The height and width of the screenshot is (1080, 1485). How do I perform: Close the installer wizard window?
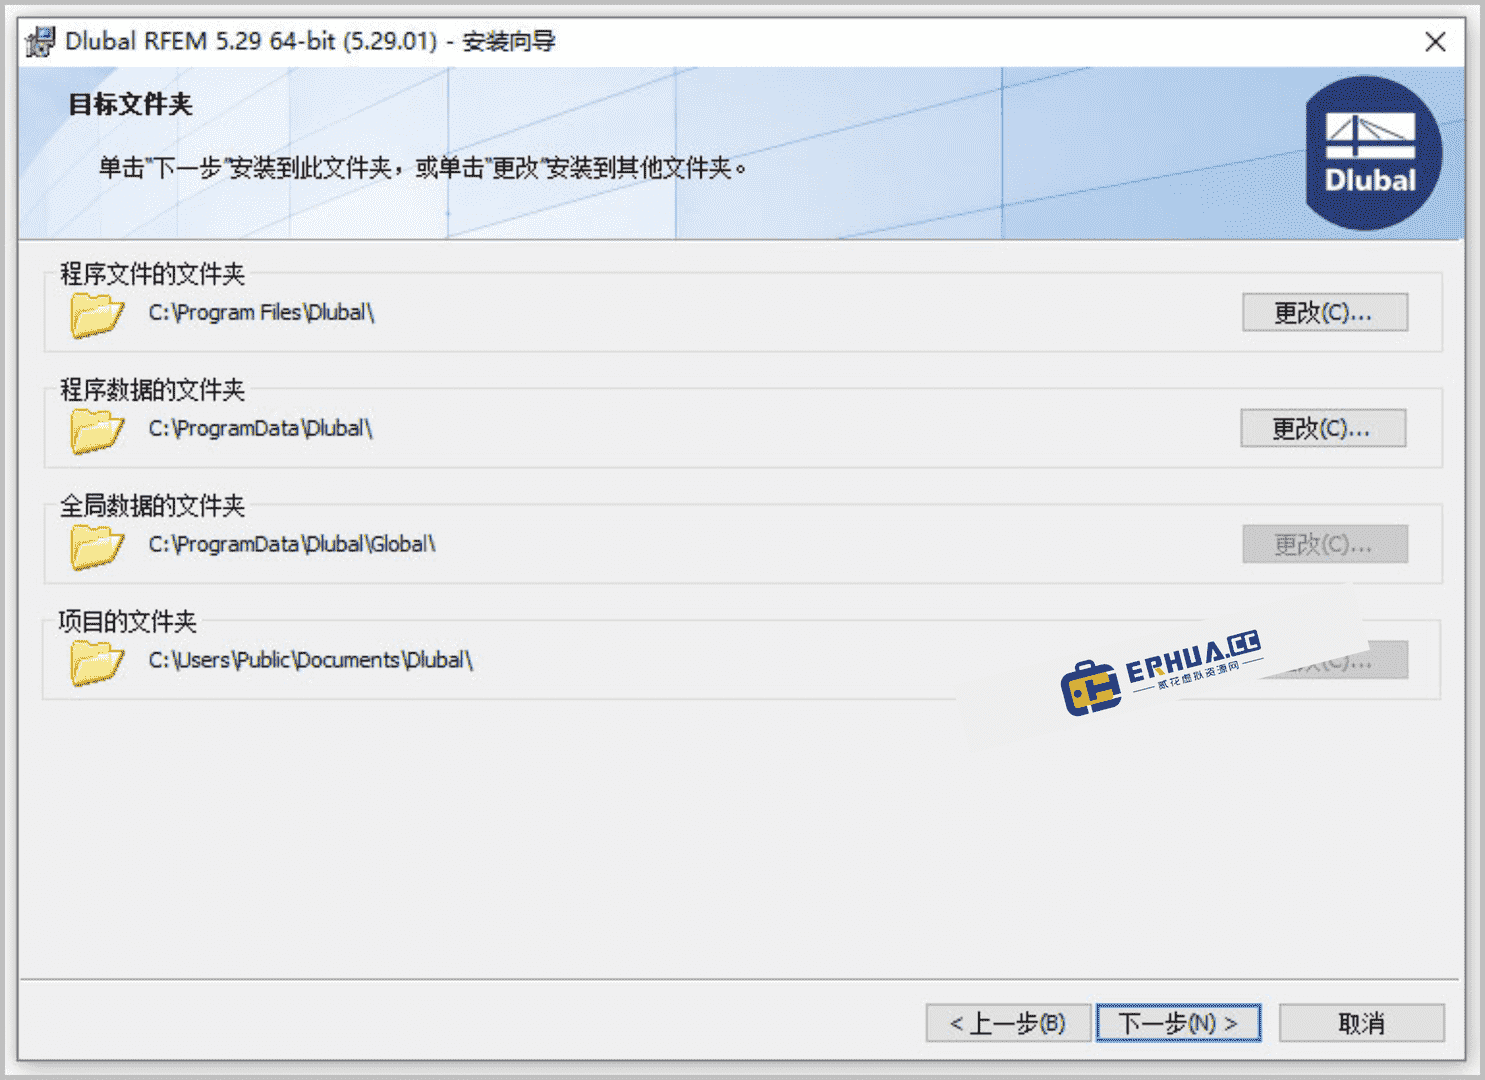[x=1435, y=42]
